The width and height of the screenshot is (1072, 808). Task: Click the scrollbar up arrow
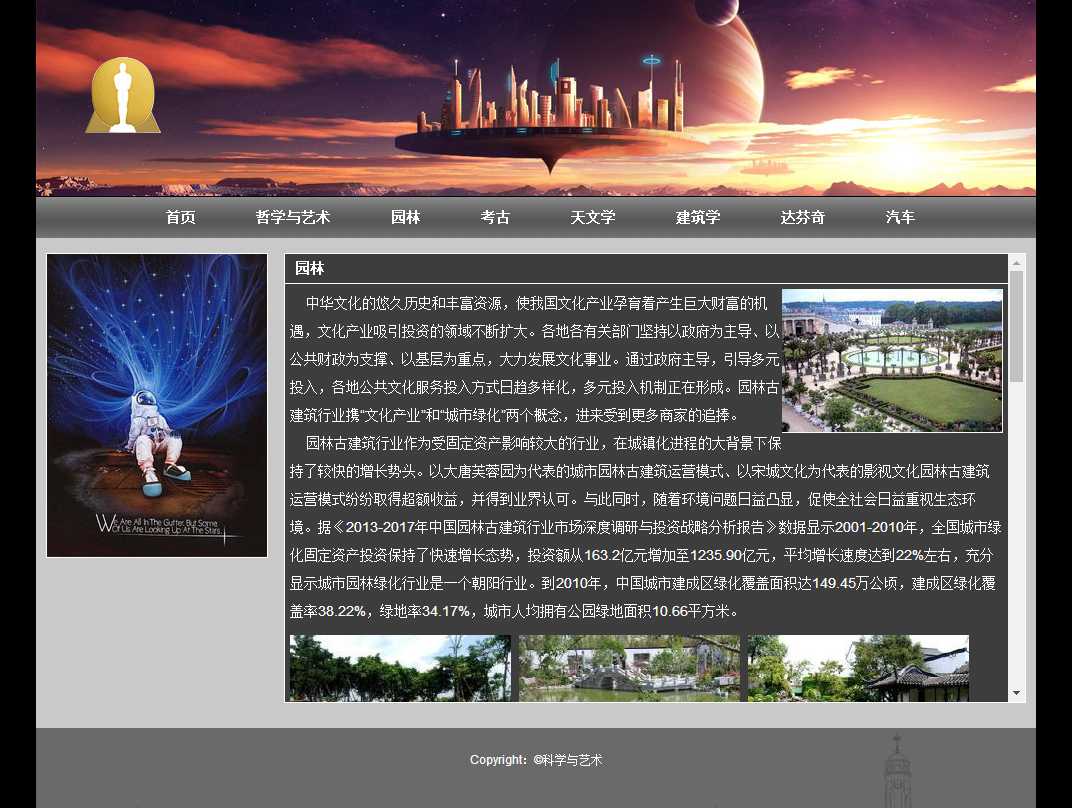click(x=1016, y=263)
